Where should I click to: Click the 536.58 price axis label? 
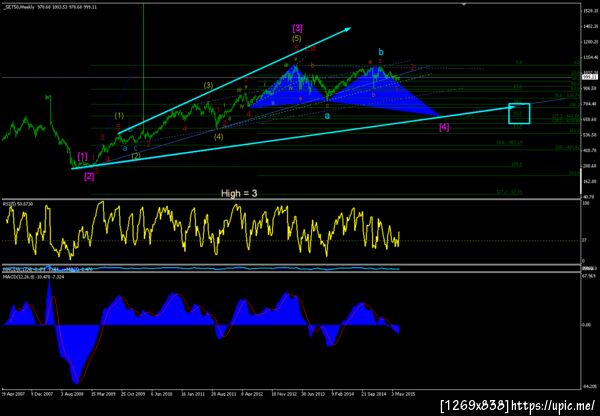pos(590,135)
